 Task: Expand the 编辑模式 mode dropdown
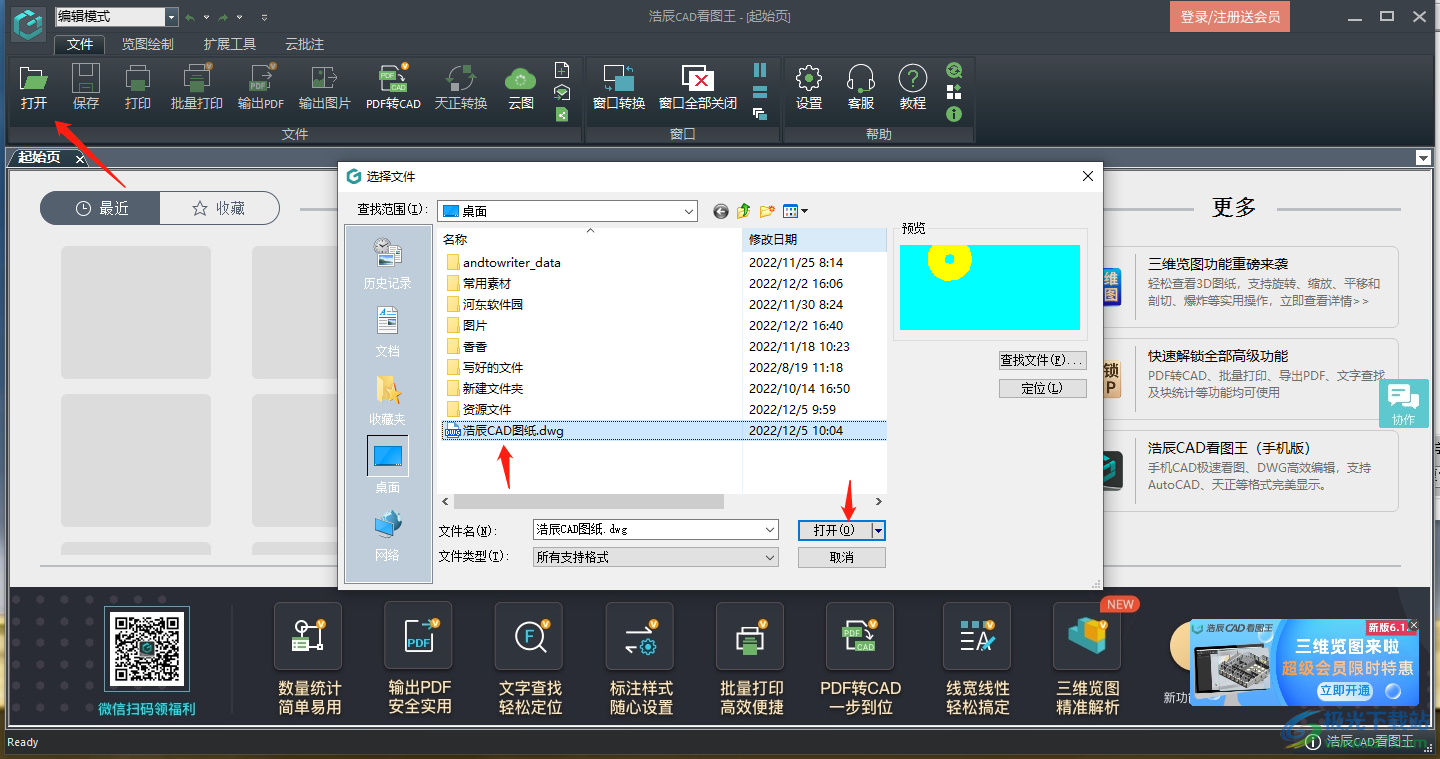click(171, 17)
